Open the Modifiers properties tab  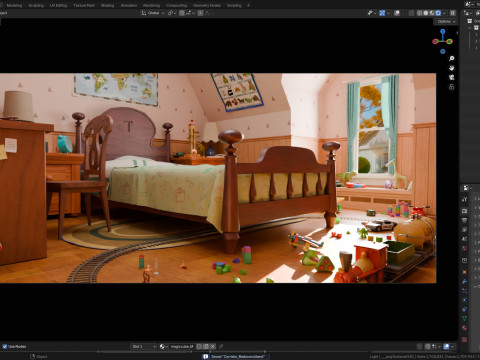(465, 281)
